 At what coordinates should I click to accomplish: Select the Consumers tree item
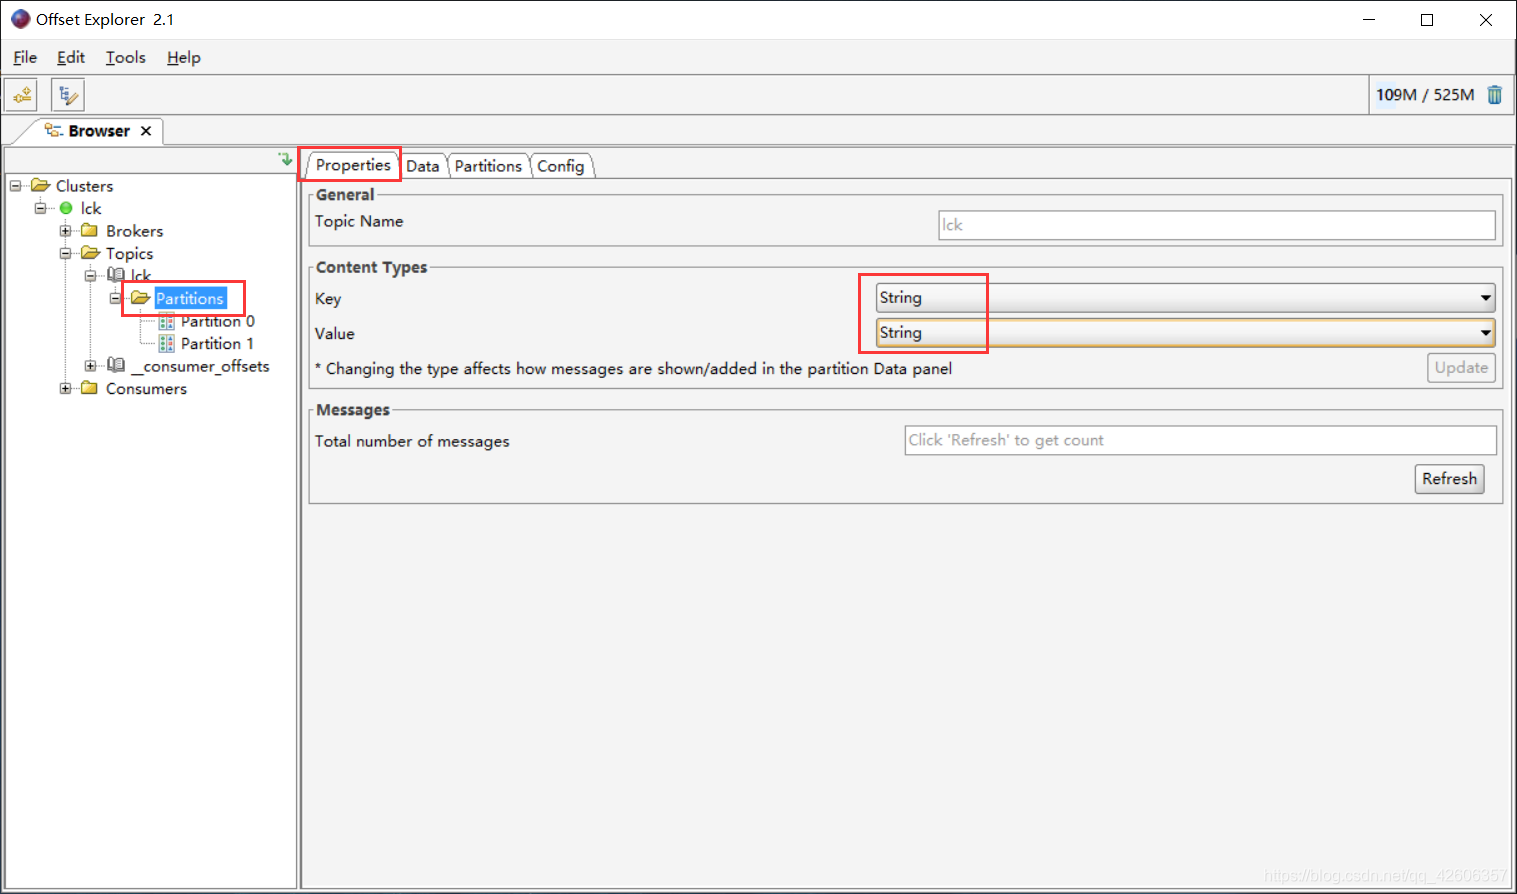[146, 388]
